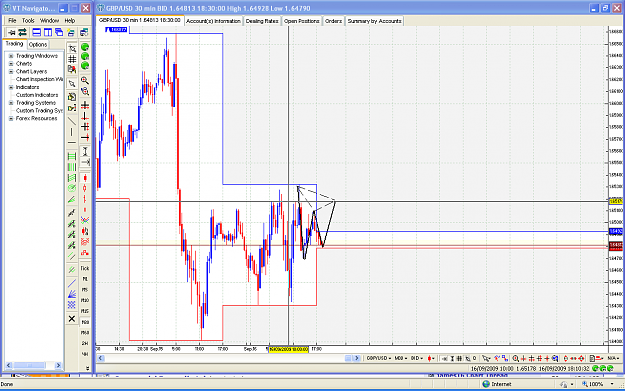
Task: Select the Trading tab in Navigator
Action: click(x=14, y=44)
